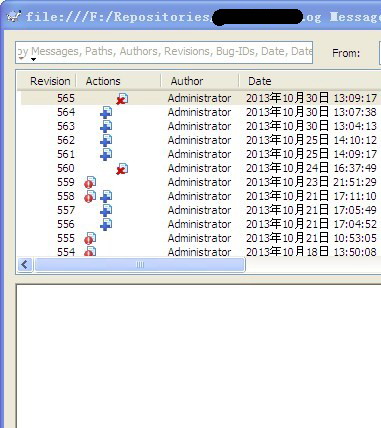Select revision number 556

point(66,224)
